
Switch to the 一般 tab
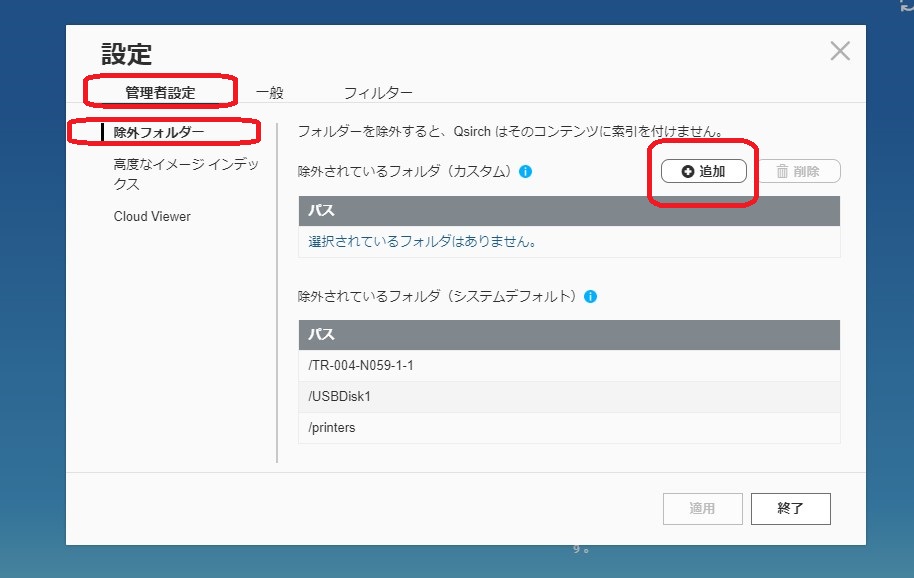269,93
